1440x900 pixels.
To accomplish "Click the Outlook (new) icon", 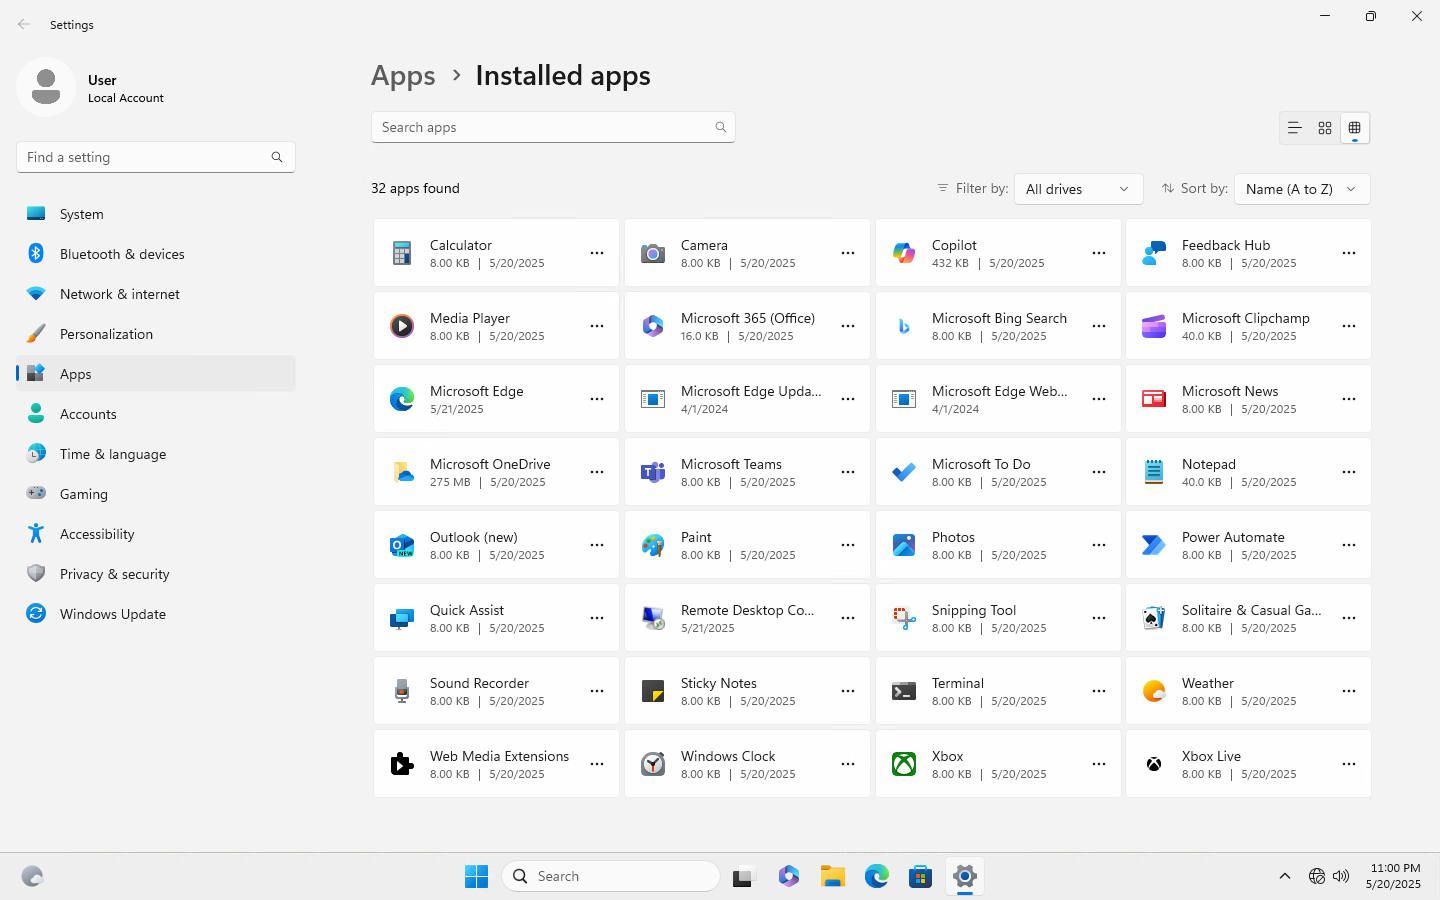I will [402, 545].
